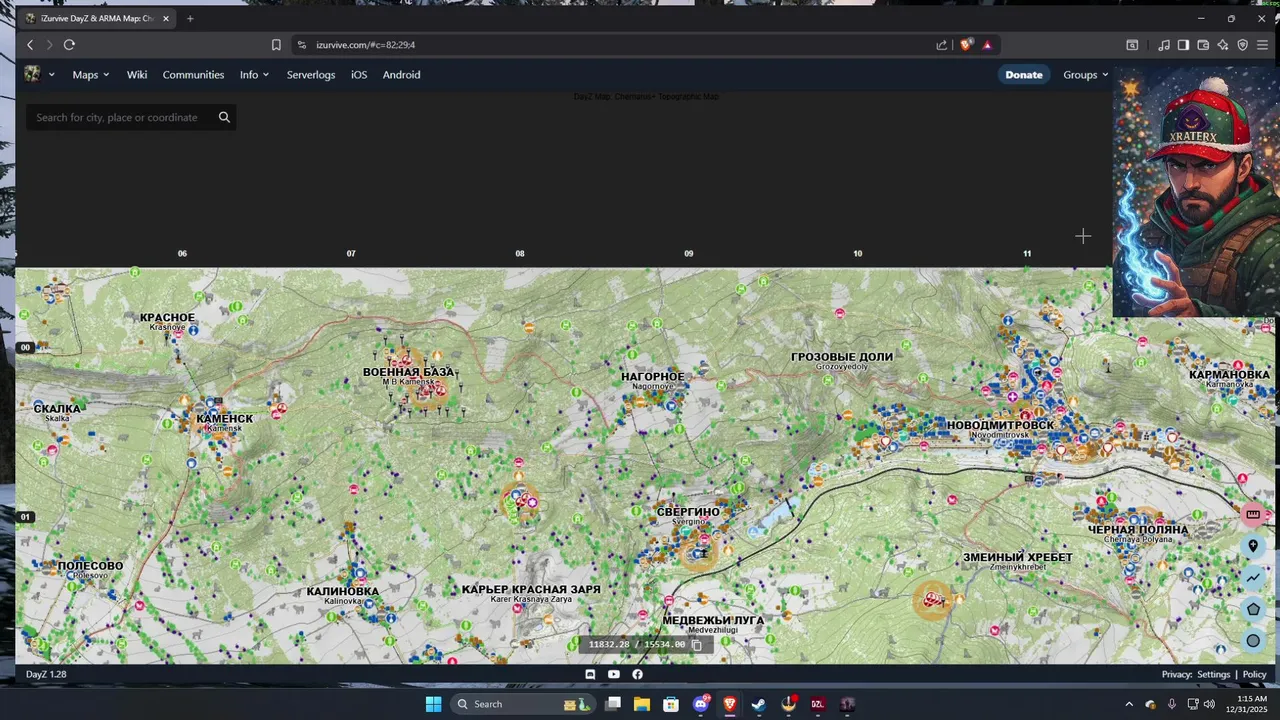Open the Policy link

(x=1254, y=675)
